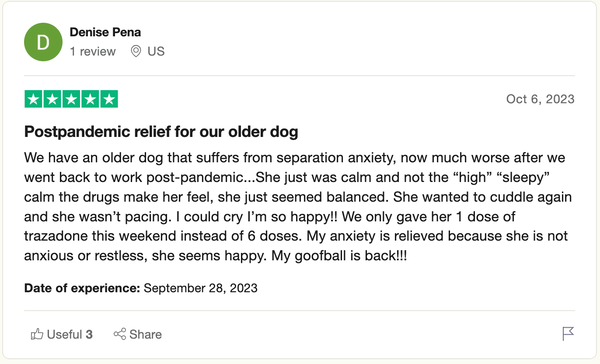Click the third green star

71,99
